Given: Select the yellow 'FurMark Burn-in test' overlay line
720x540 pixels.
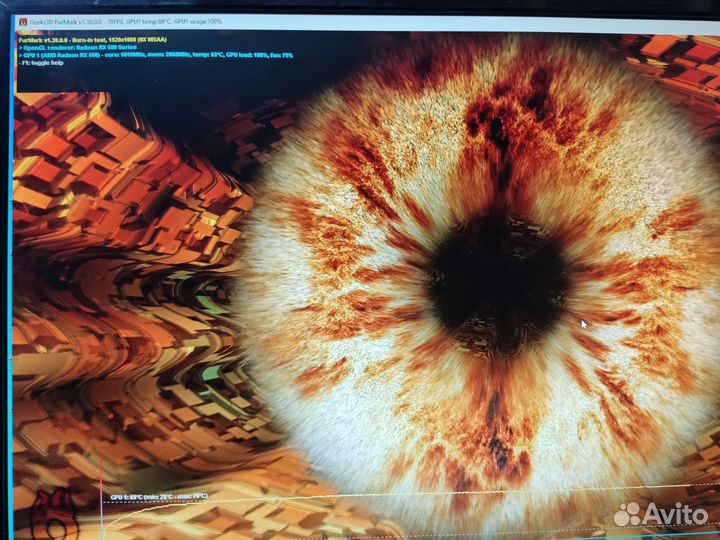Looking at the screenshot, I should (x=93, y=40).
